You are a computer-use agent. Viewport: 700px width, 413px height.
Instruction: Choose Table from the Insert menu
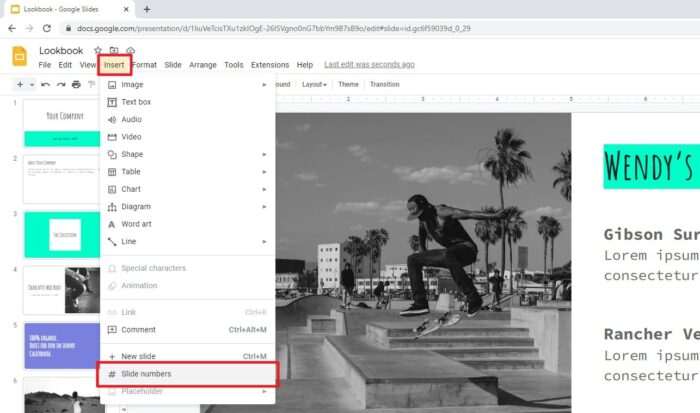(x=187, y=171)
